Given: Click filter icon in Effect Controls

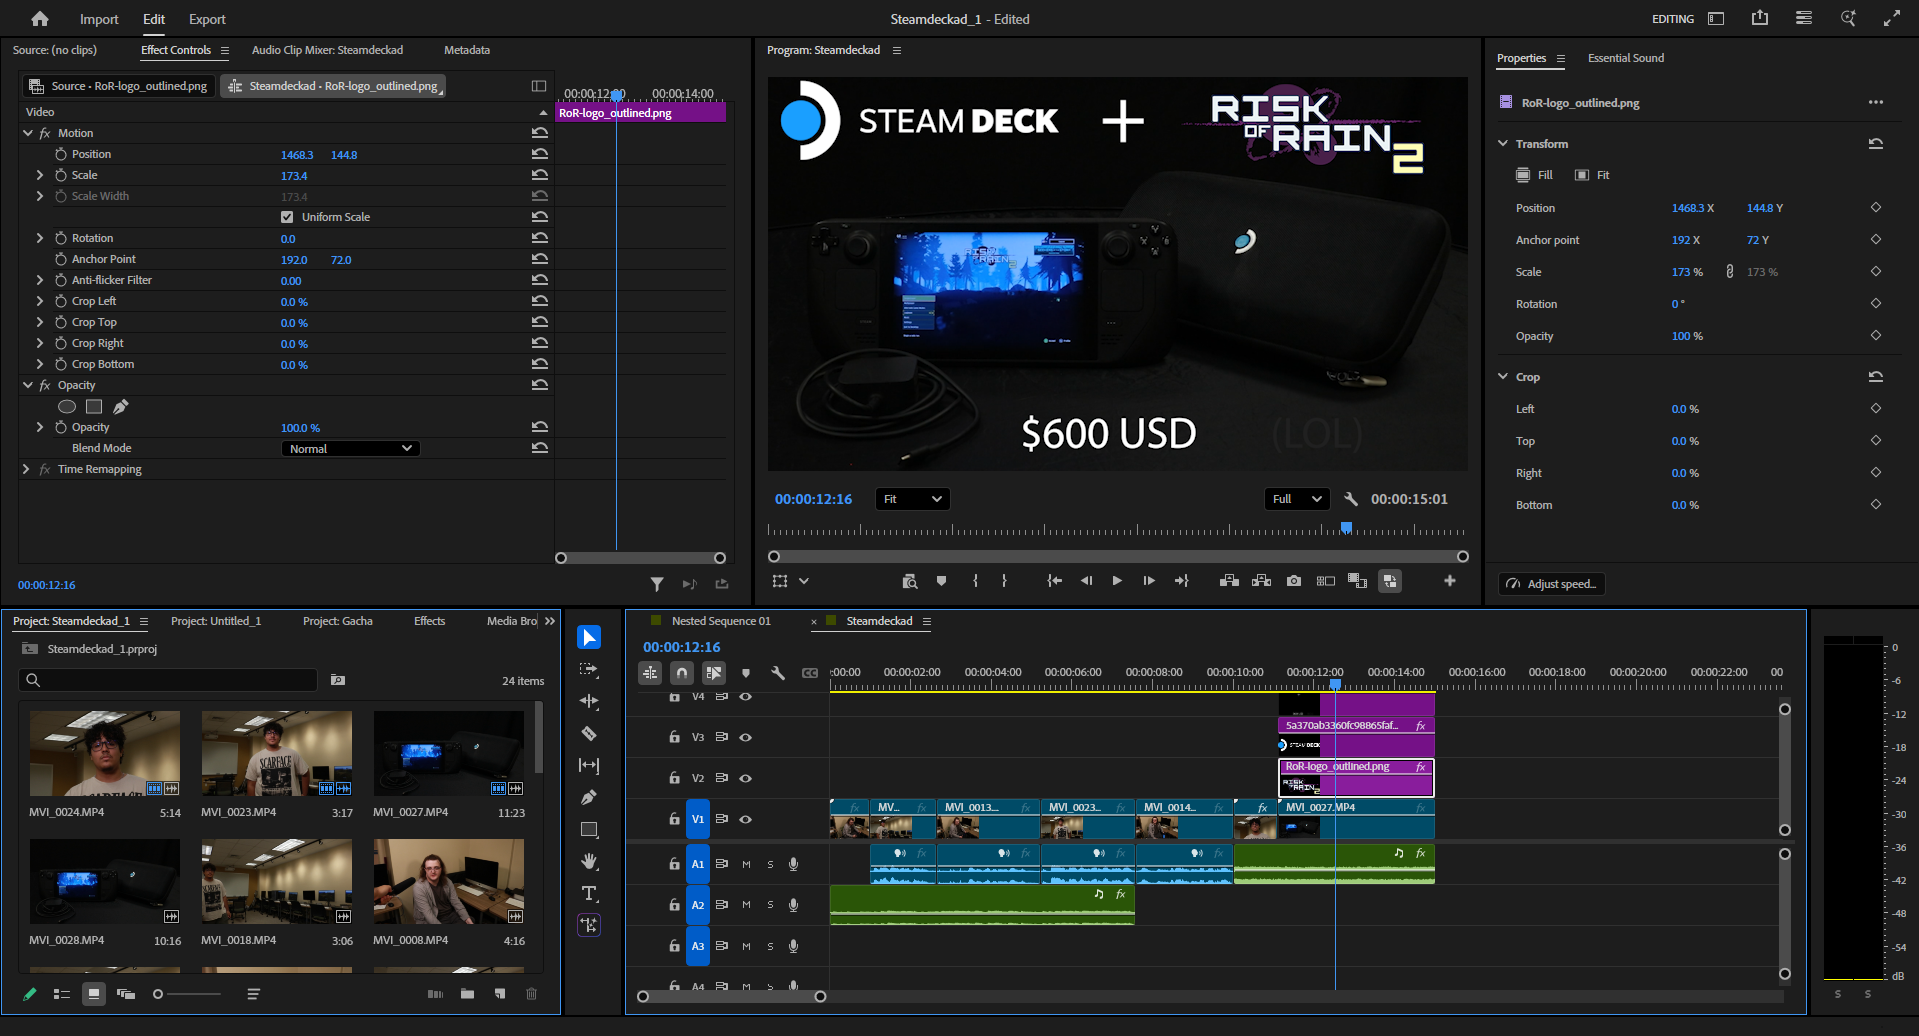Looking at the screenshot, I should pos(657,584).
